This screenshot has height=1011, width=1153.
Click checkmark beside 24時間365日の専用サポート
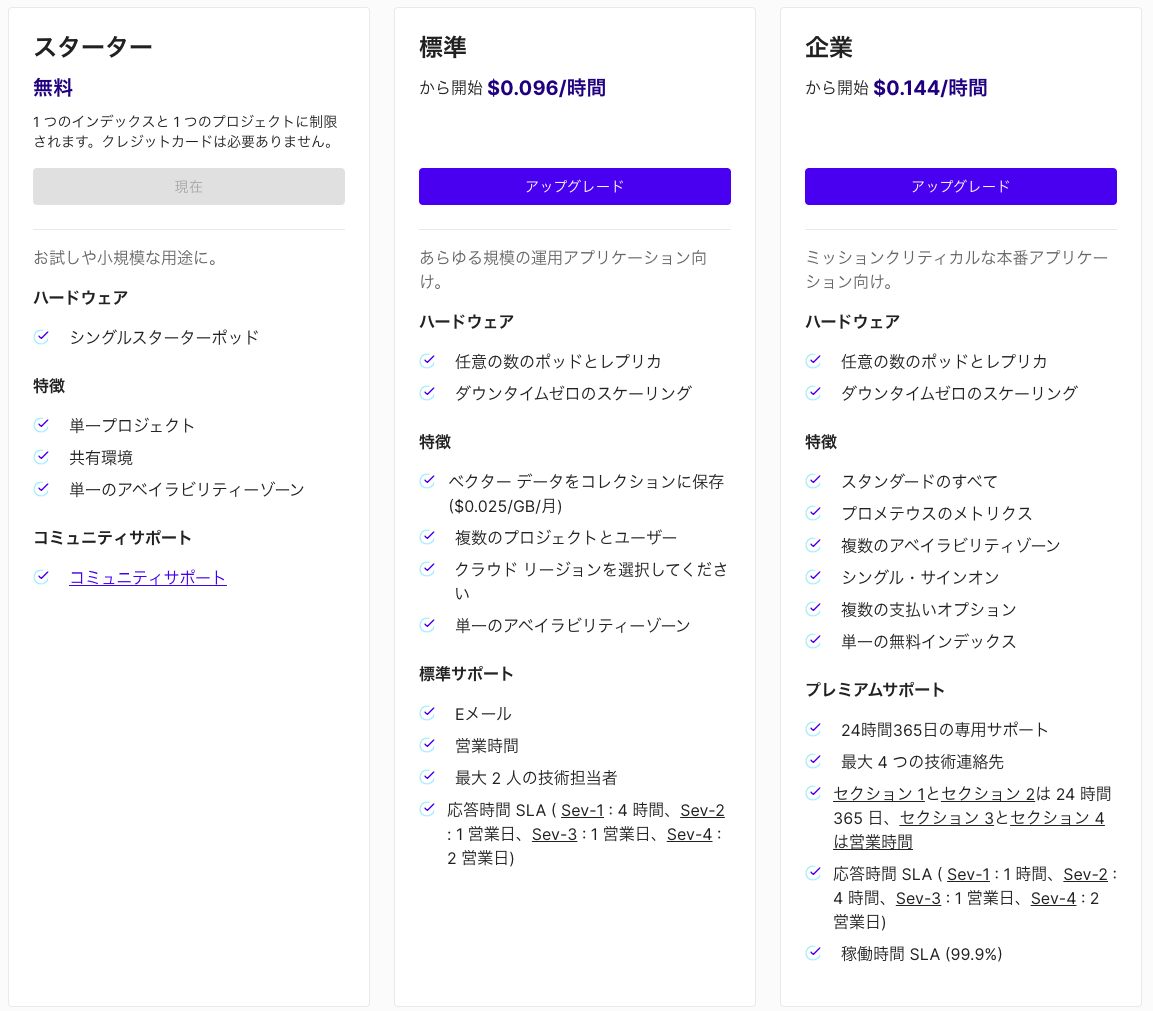[x=814, y=729]
